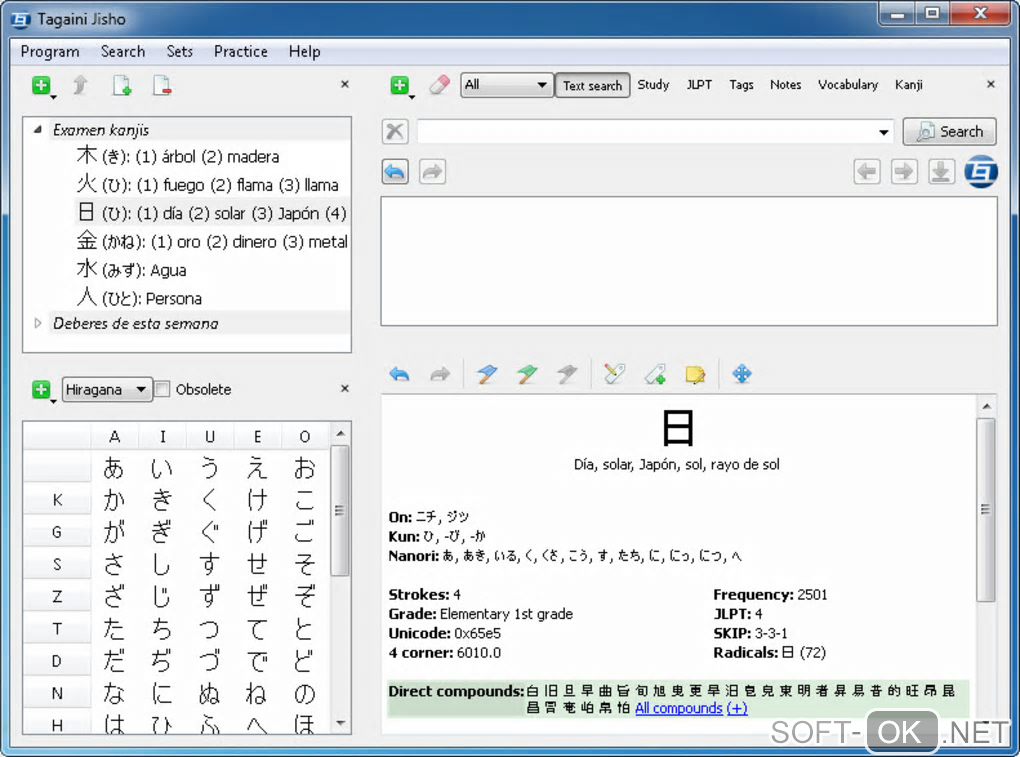Click the eraser icon in search toolbar
This screenshot has height=757, width=1020.
[440, 85]
